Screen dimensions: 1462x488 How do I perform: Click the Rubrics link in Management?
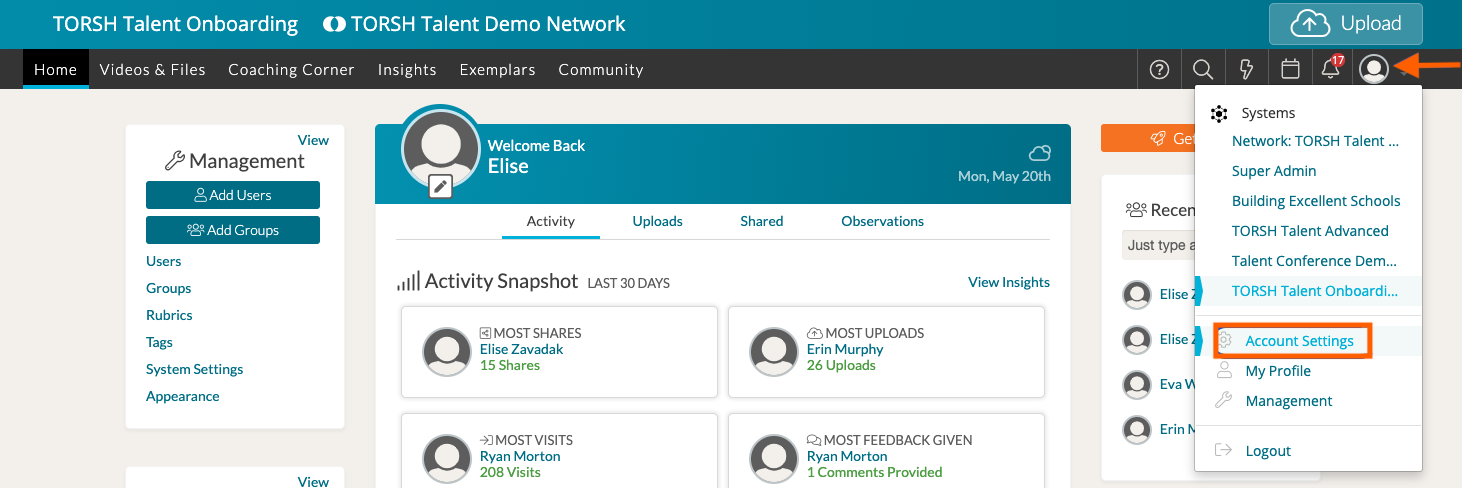click(x=169, y=315)
